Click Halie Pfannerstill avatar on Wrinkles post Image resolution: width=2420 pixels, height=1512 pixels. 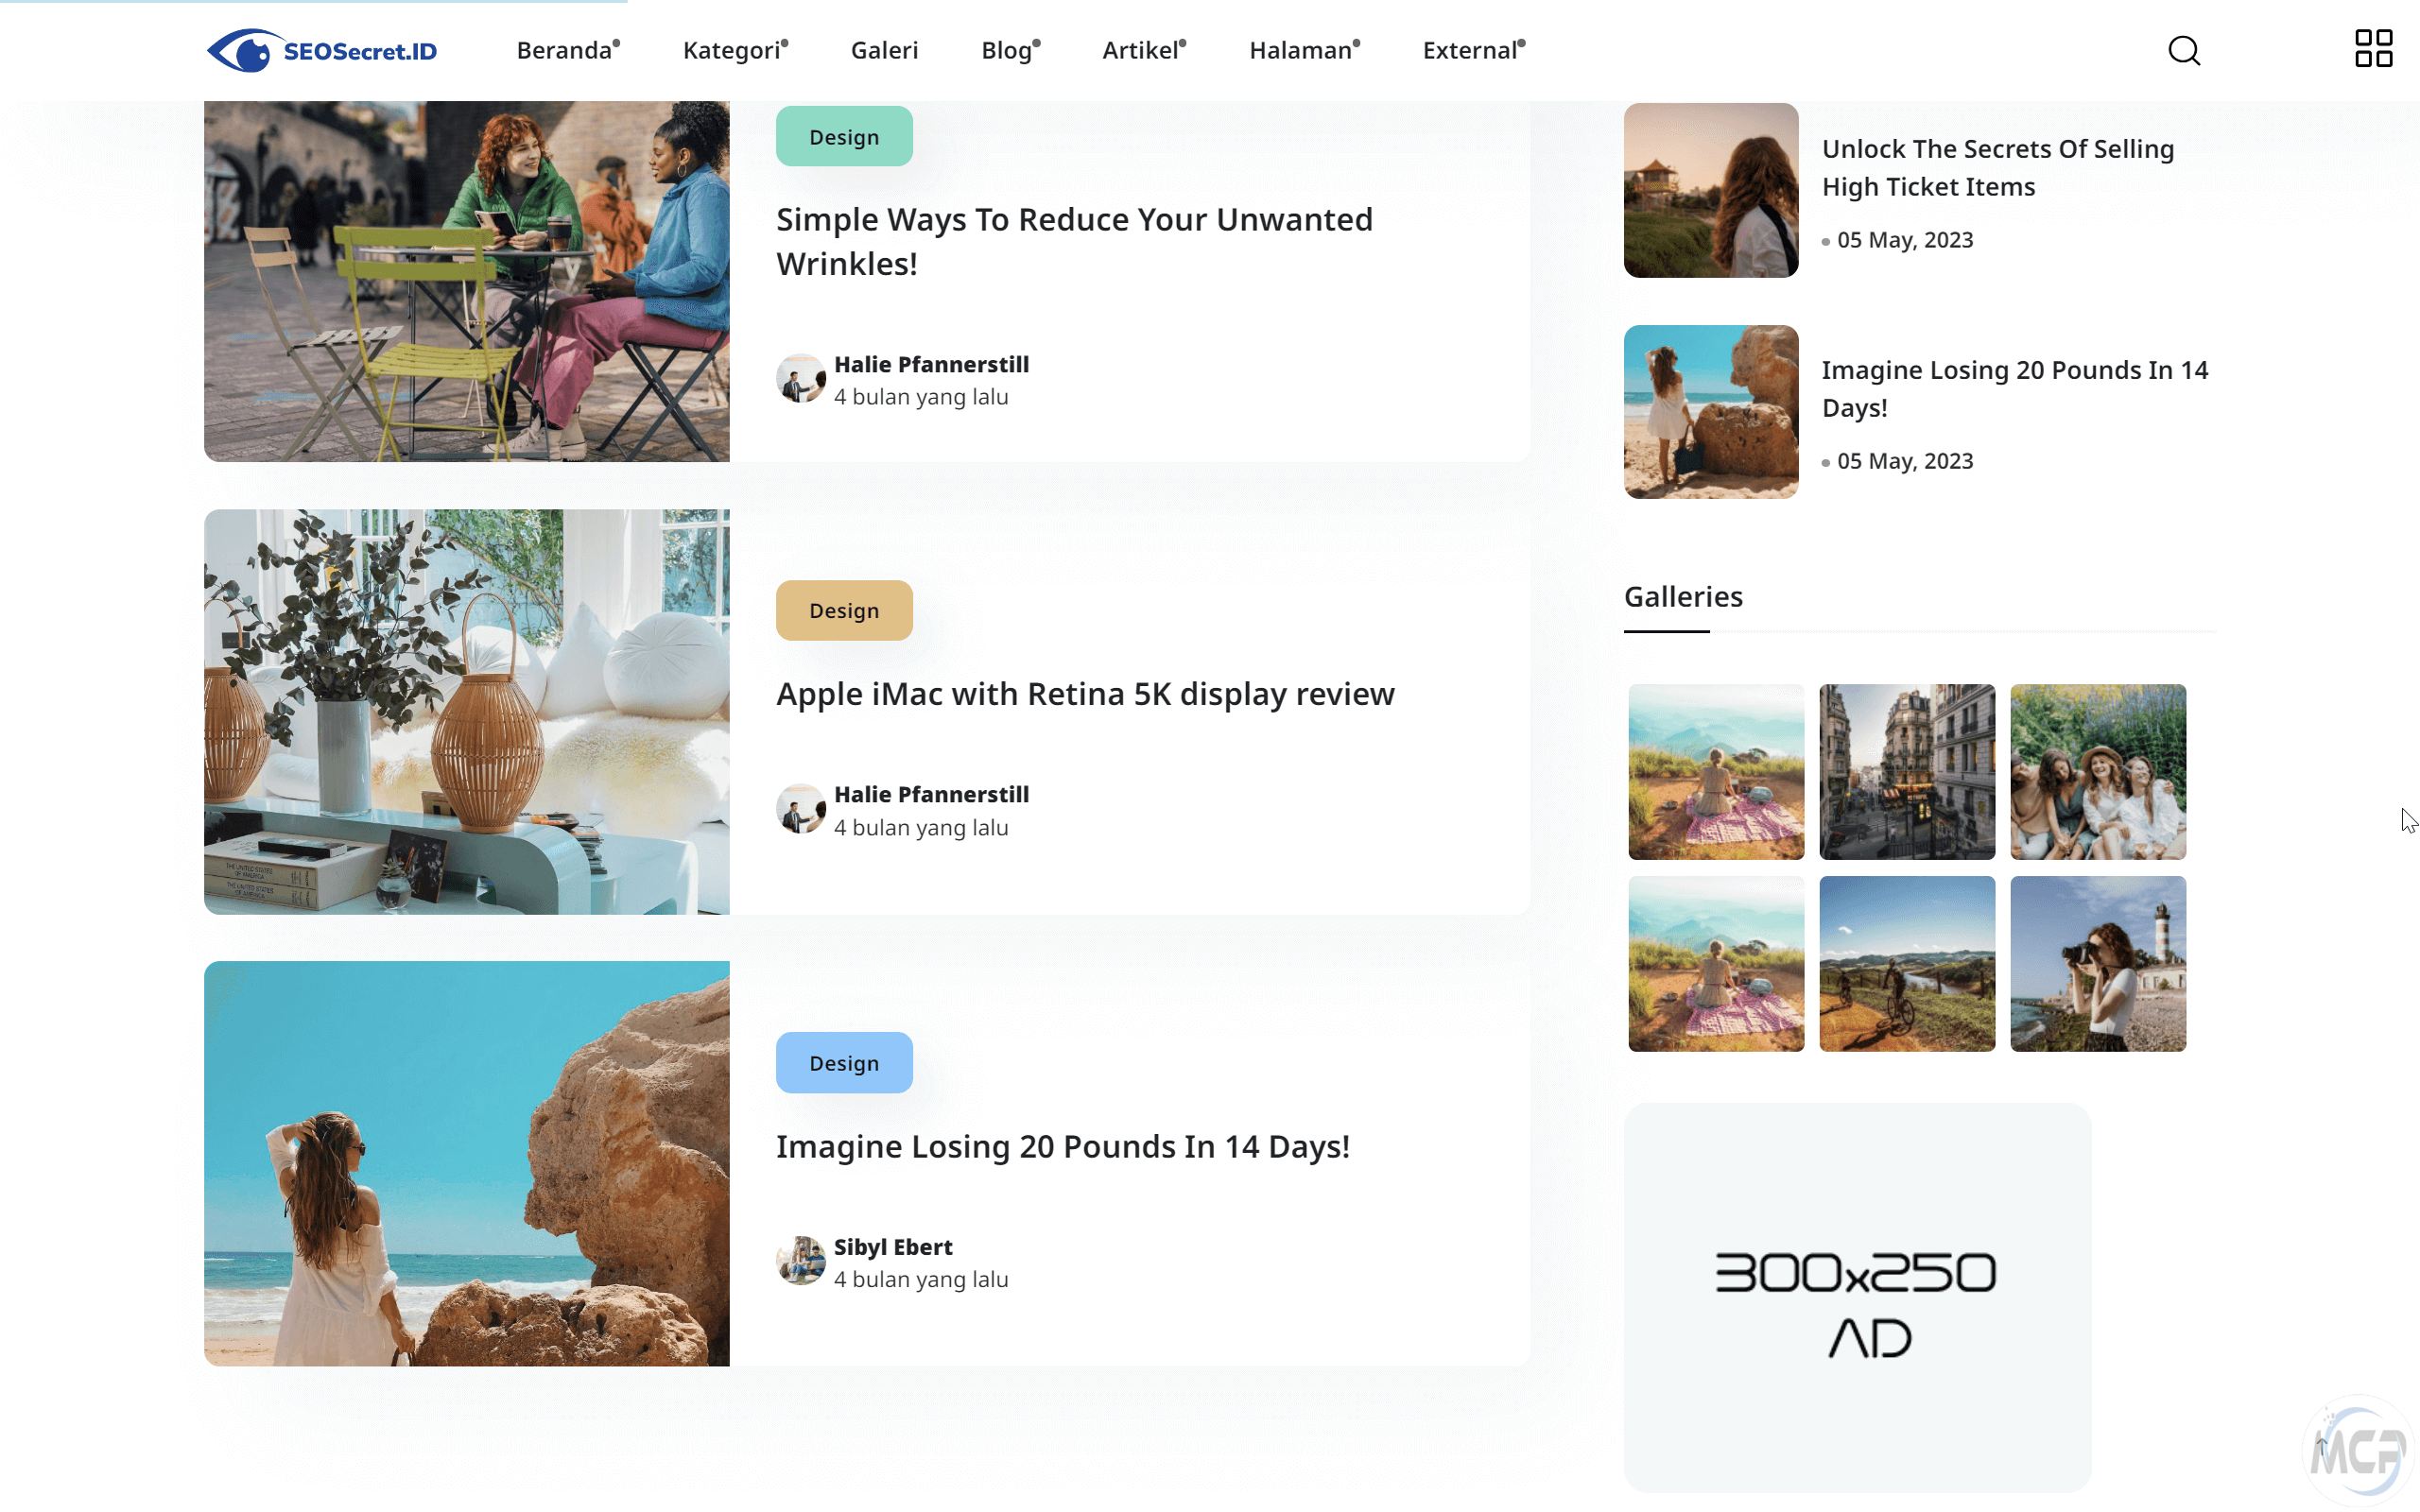click(x=800, y=379)
